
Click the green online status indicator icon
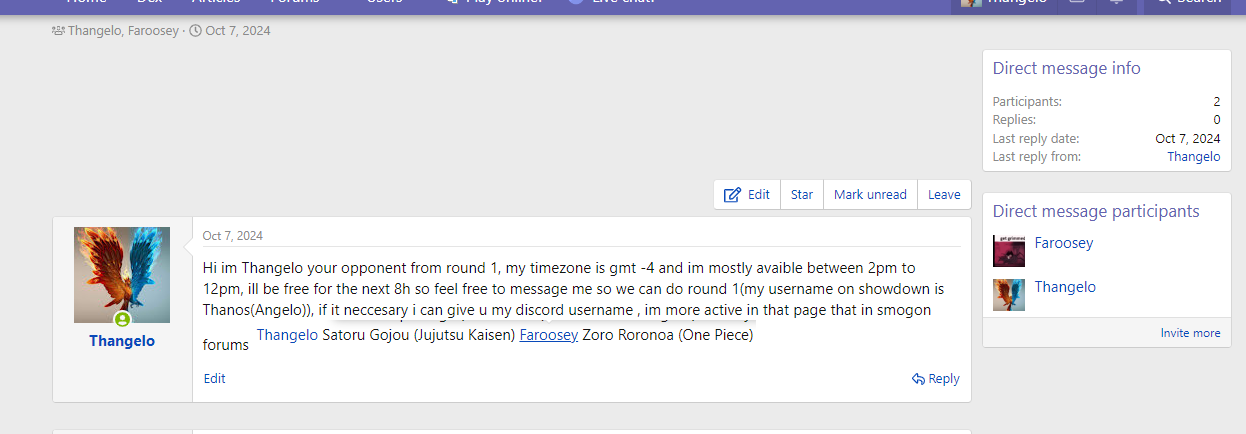(122, 320)
